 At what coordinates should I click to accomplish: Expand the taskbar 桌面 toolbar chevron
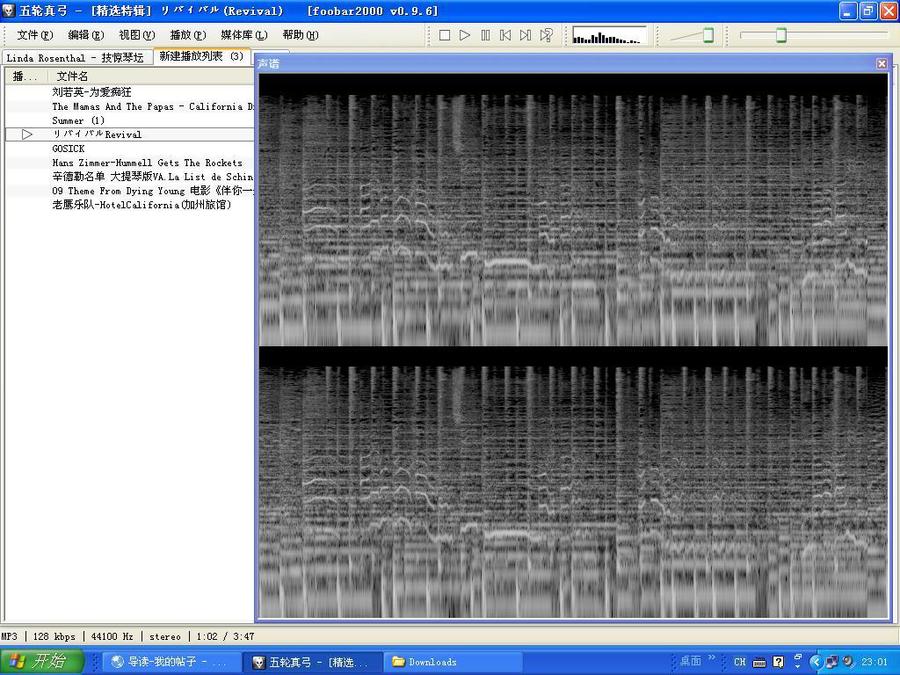(712, 658)
